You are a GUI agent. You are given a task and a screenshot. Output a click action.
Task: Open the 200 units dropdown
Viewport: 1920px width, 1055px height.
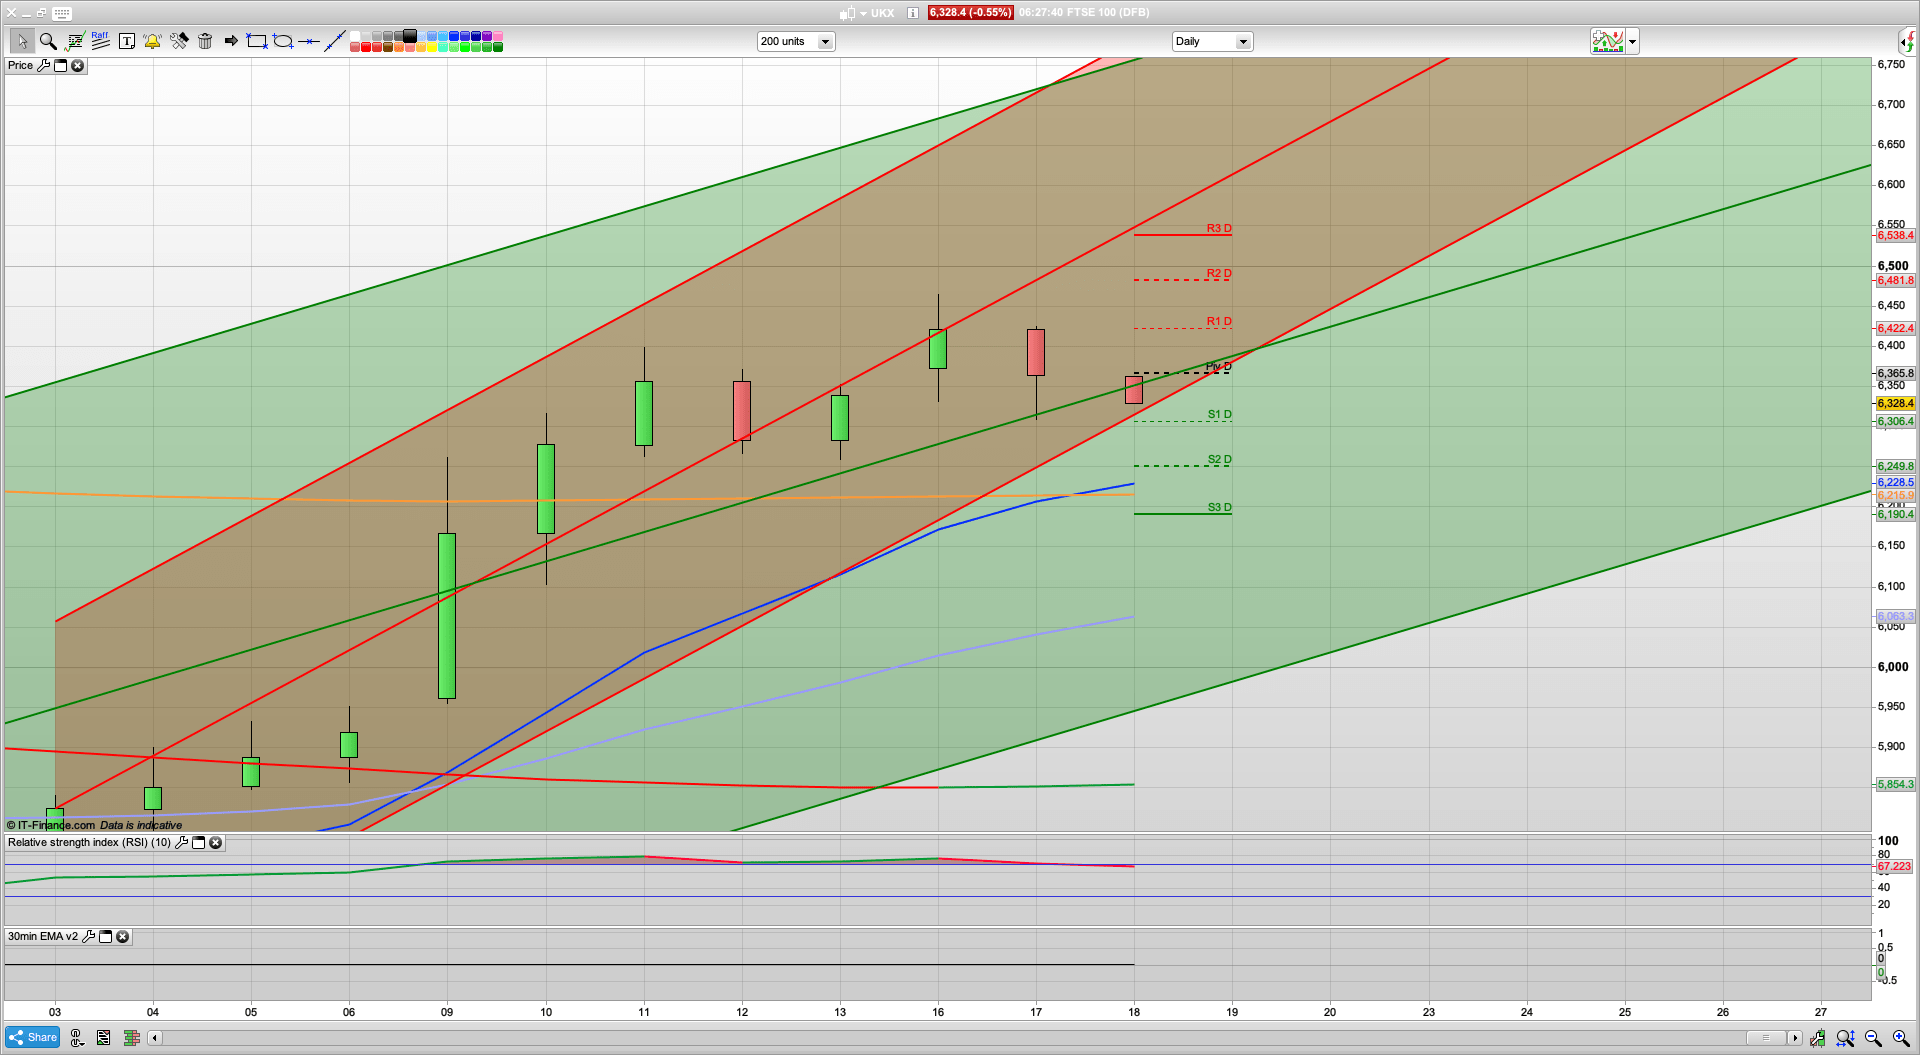825,41
